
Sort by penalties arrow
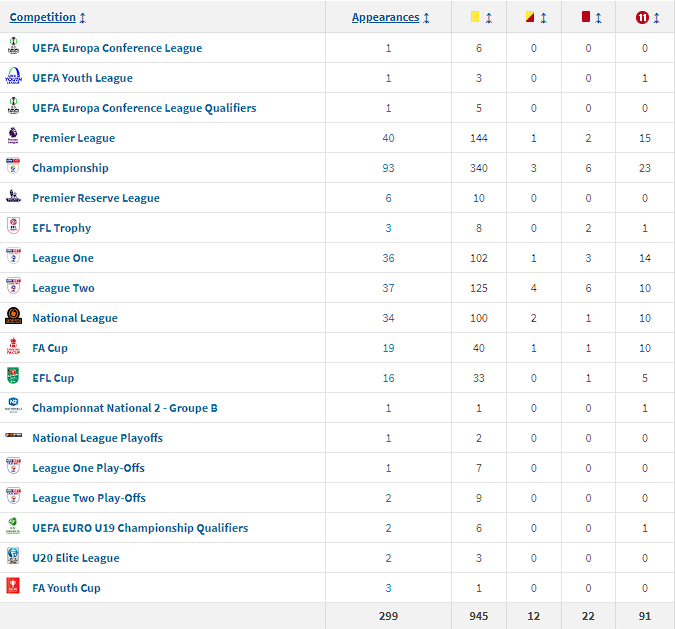point(656,18)
